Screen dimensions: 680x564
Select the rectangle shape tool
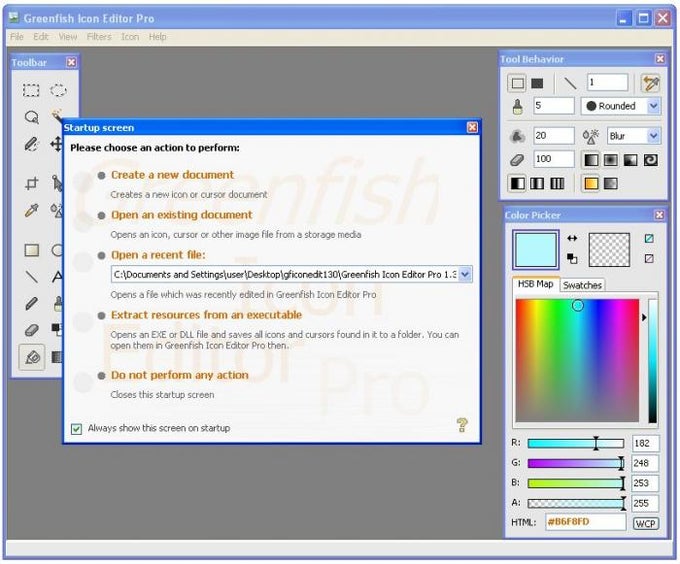pos(31,250)
